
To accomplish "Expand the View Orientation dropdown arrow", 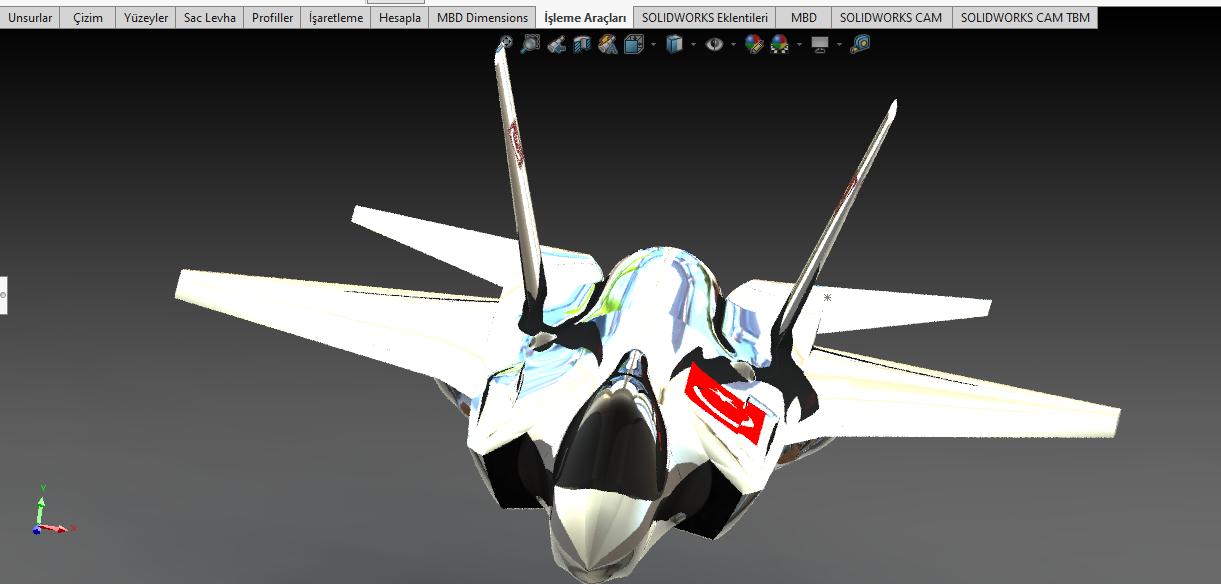I will click(x=653, y=44).
